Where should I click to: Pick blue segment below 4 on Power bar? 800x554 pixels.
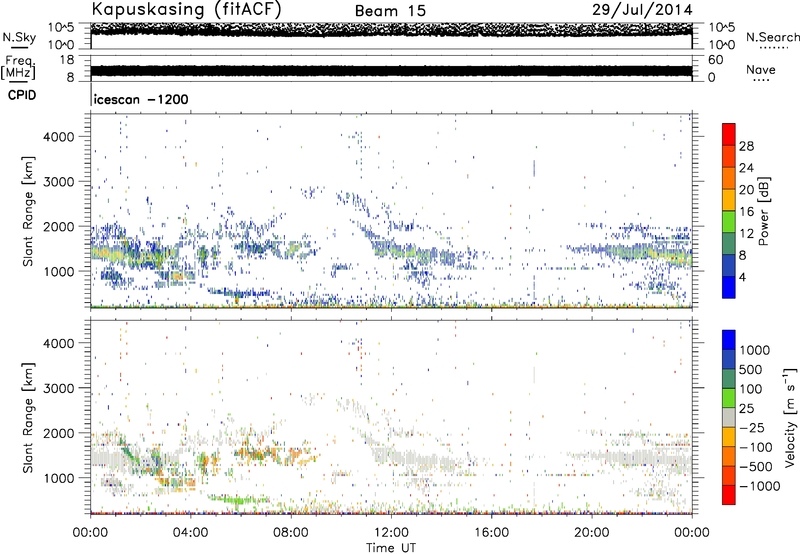pos(729,288)
